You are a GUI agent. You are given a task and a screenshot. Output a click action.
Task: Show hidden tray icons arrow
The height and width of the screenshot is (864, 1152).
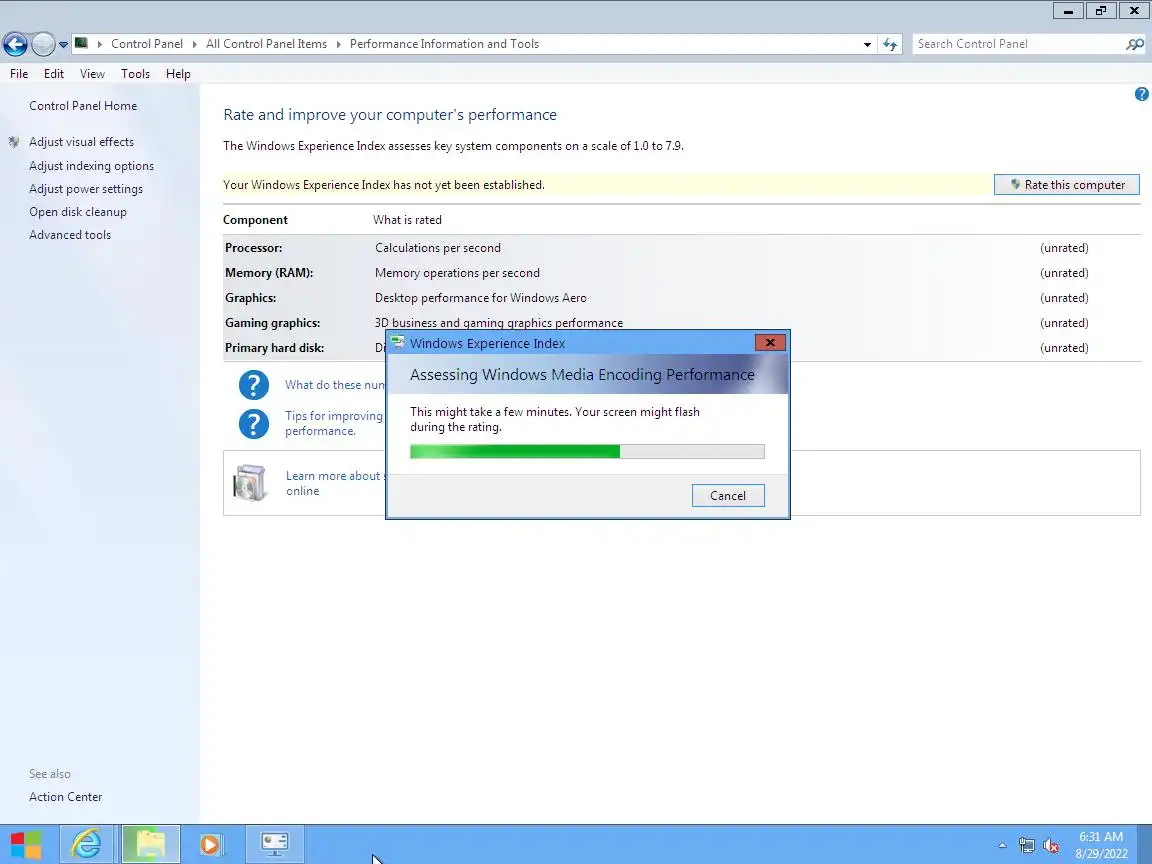(x=1002, y=846)
